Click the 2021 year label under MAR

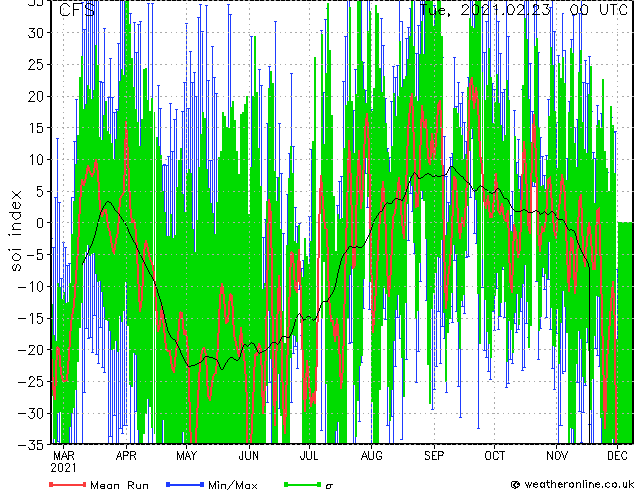pyautogui.click(x=63, y=468)
